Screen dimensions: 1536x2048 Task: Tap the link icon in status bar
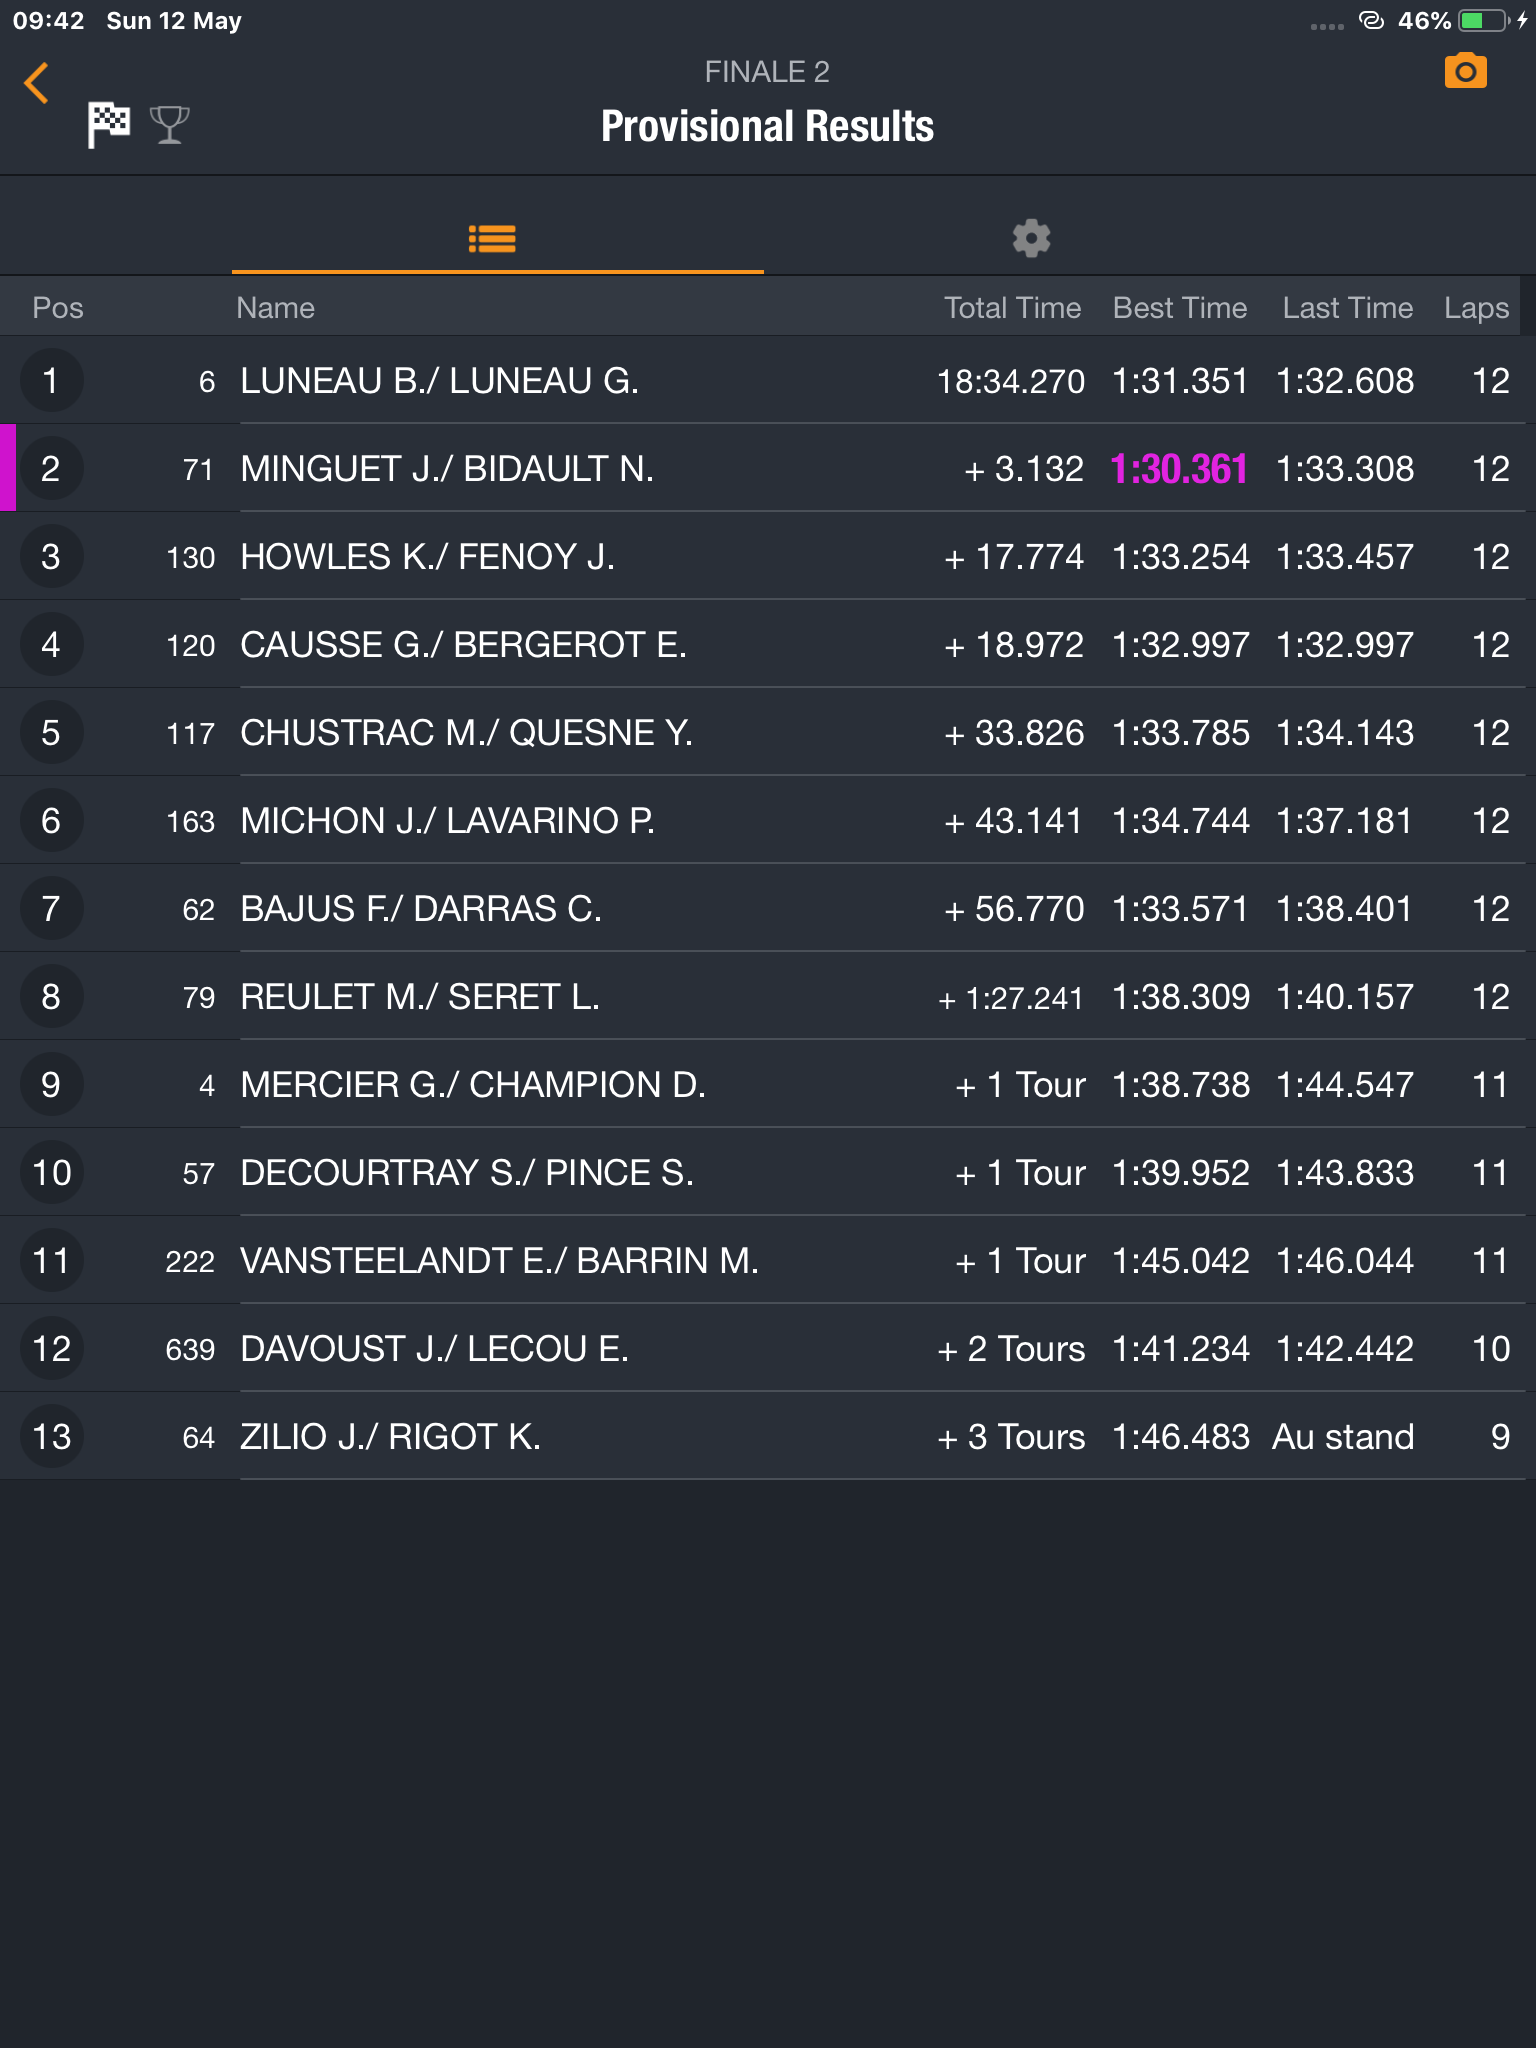[1372, 20]
